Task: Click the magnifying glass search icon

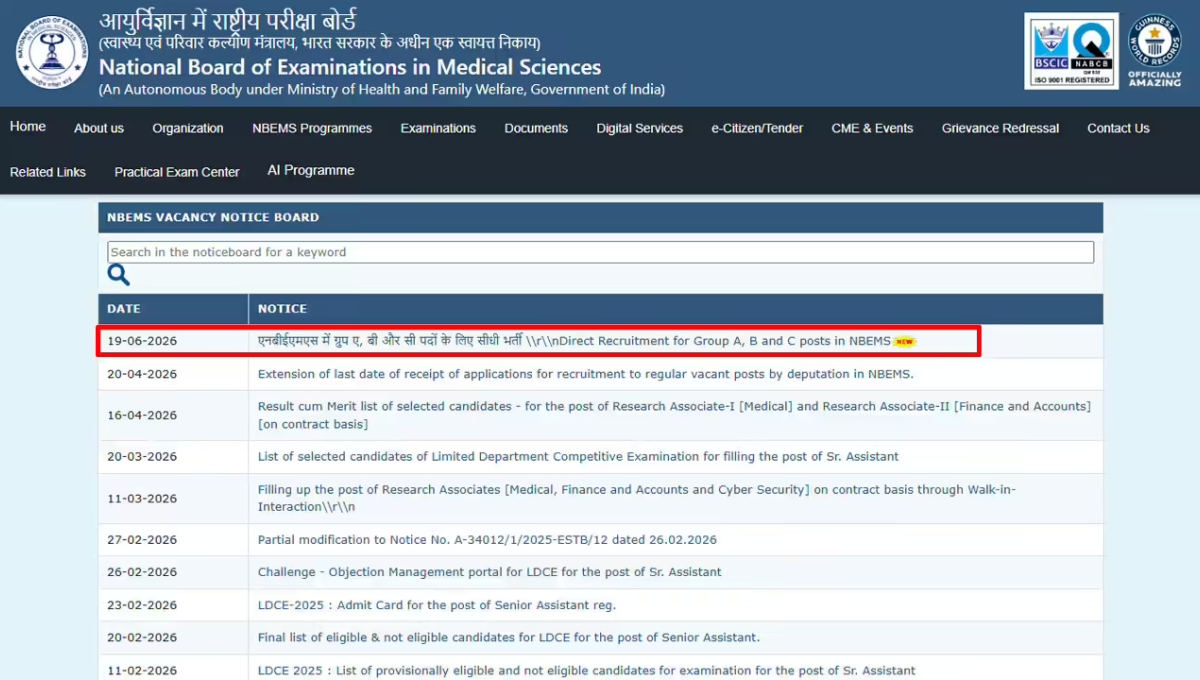Action: tap(118, 275)
